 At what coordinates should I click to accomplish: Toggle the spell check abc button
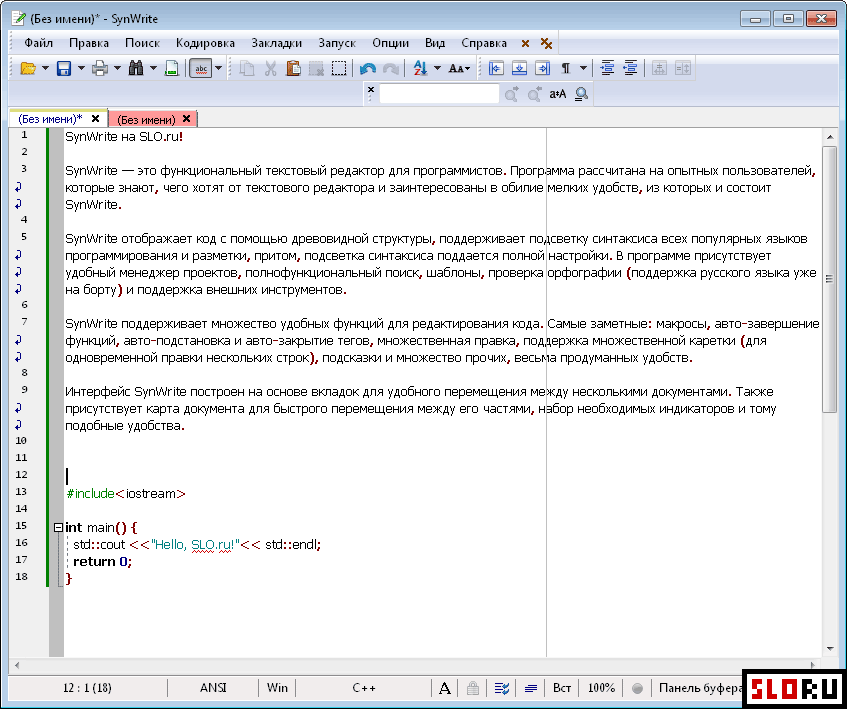coord(201,69)
